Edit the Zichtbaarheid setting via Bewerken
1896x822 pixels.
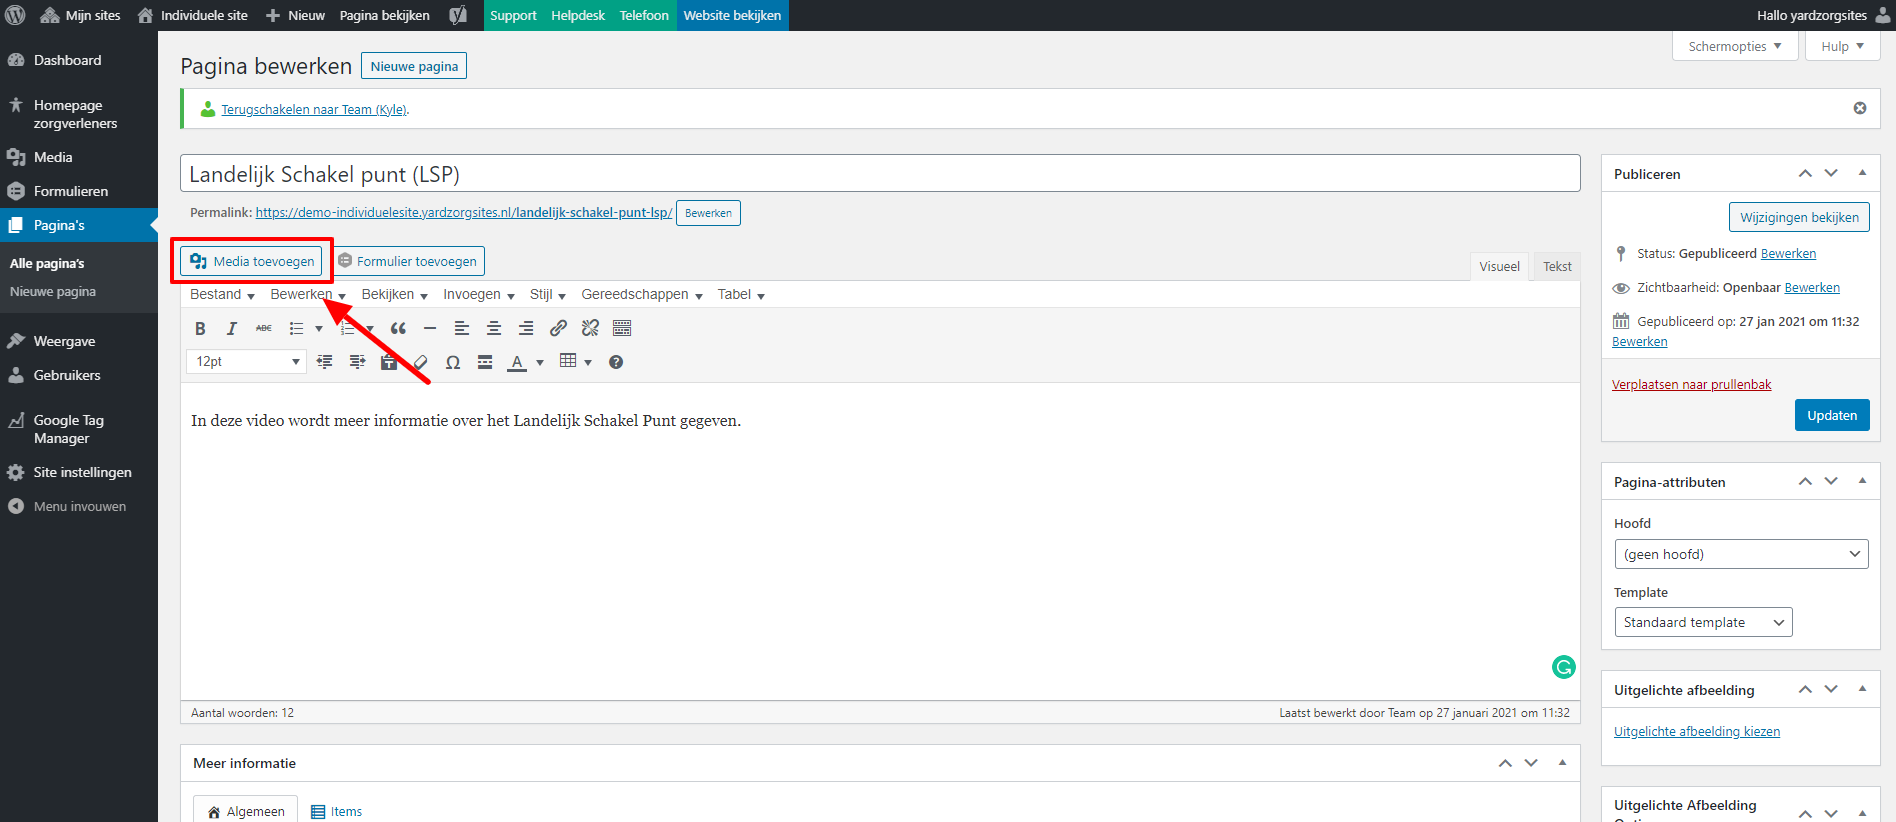coord(1812,287)
